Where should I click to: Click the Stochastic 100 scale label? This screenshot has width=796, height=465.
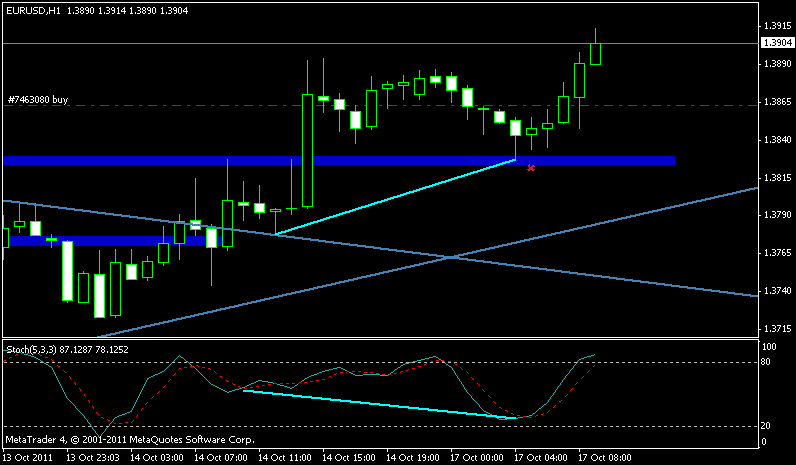(770, 347)
